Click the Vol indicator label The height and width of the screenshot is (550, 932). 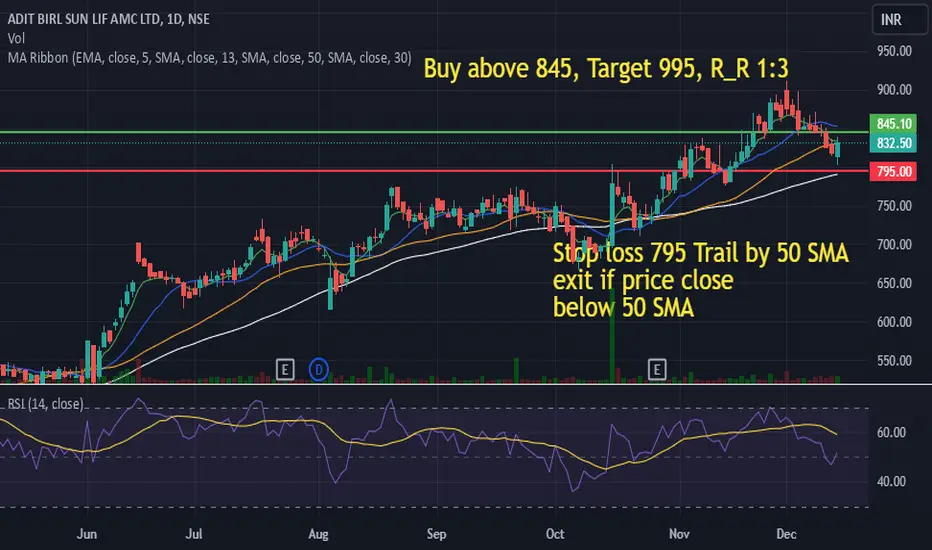[16, 39]
